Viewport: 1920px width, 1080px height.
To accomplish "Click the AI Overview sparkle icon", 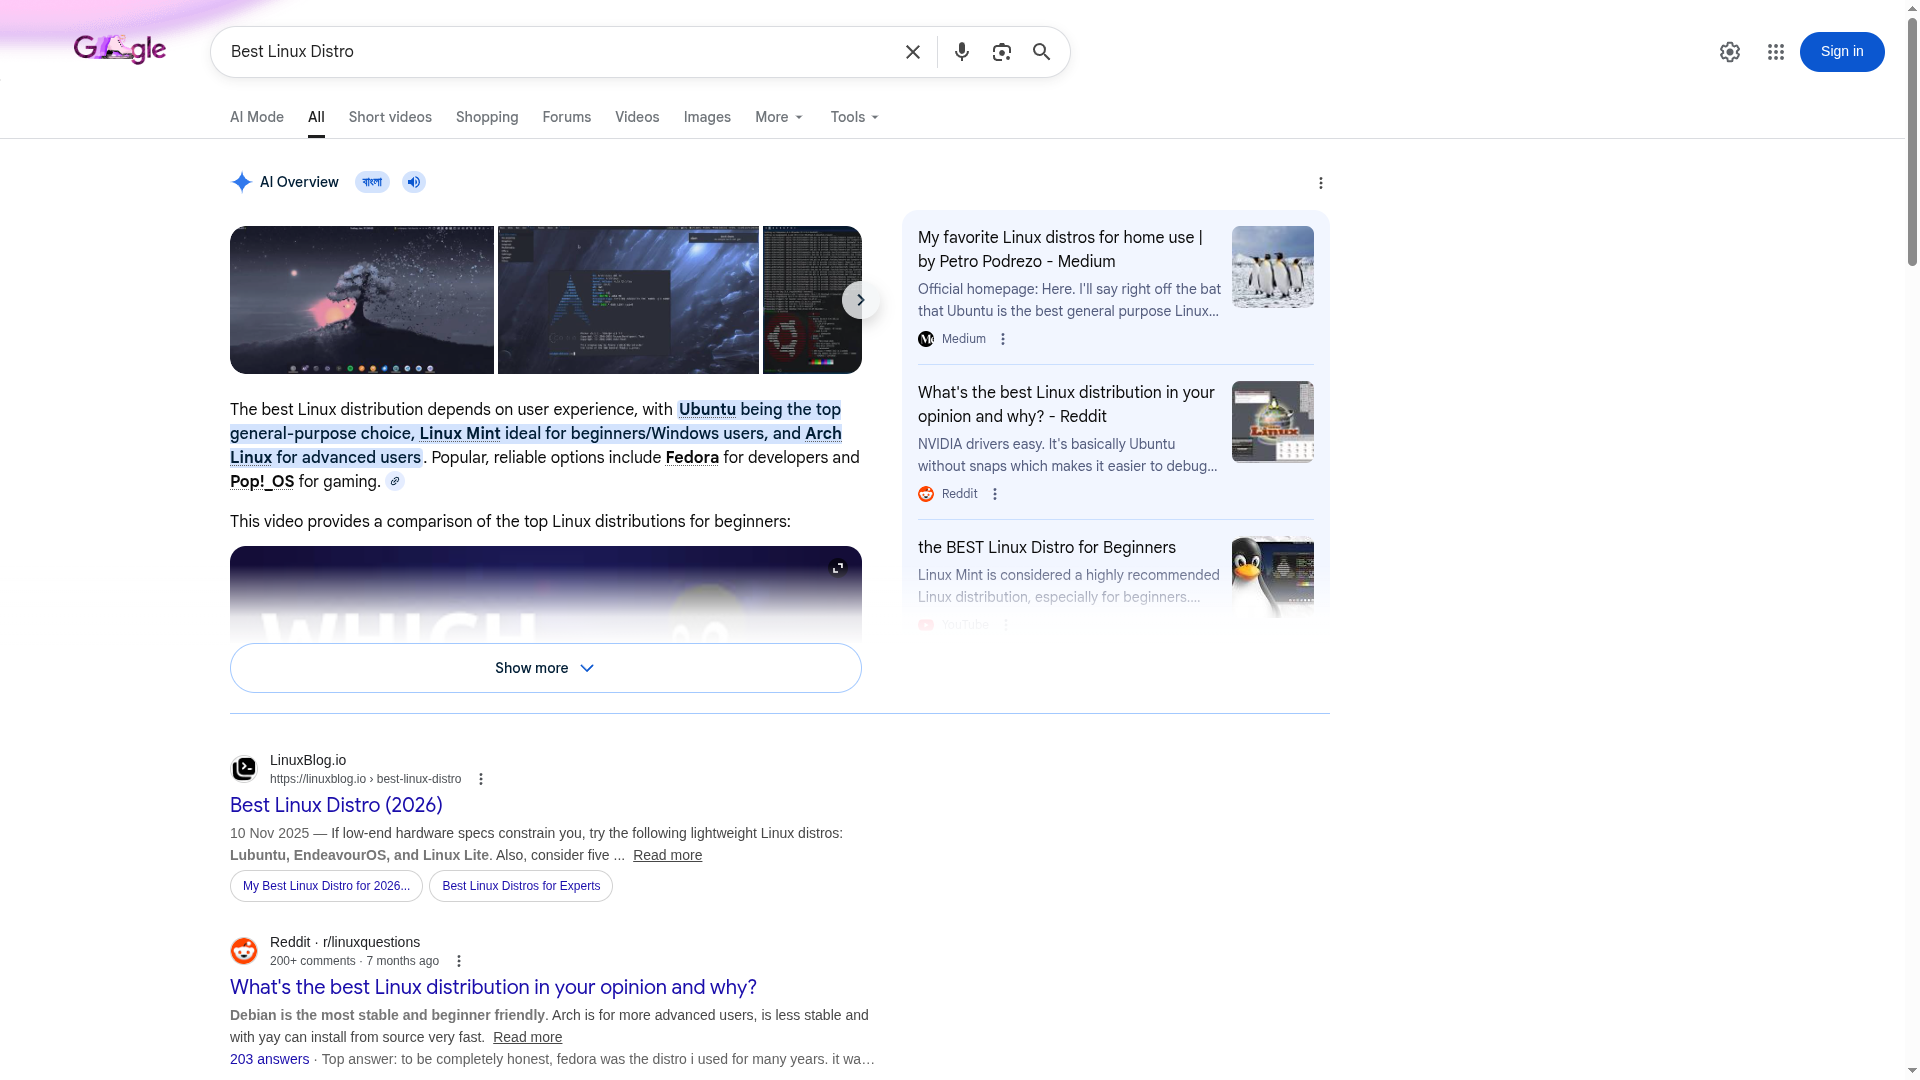I will tap(241, 182).
